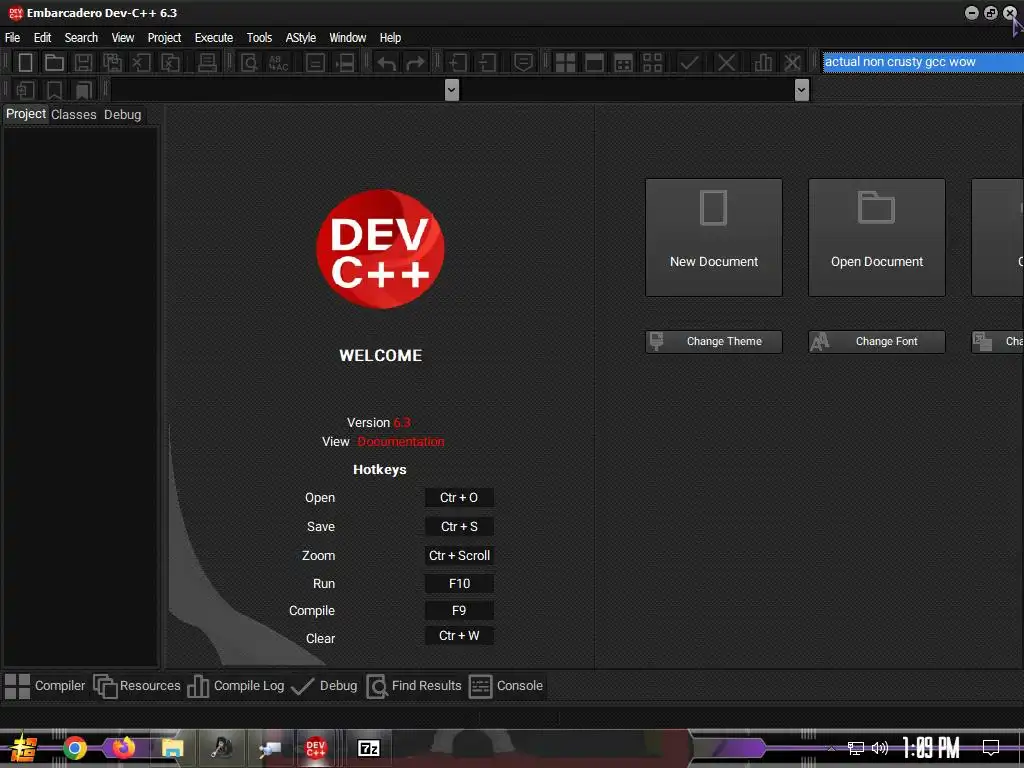Click the New Document tile
This screenshot has width=1024, height=768.
714,238
